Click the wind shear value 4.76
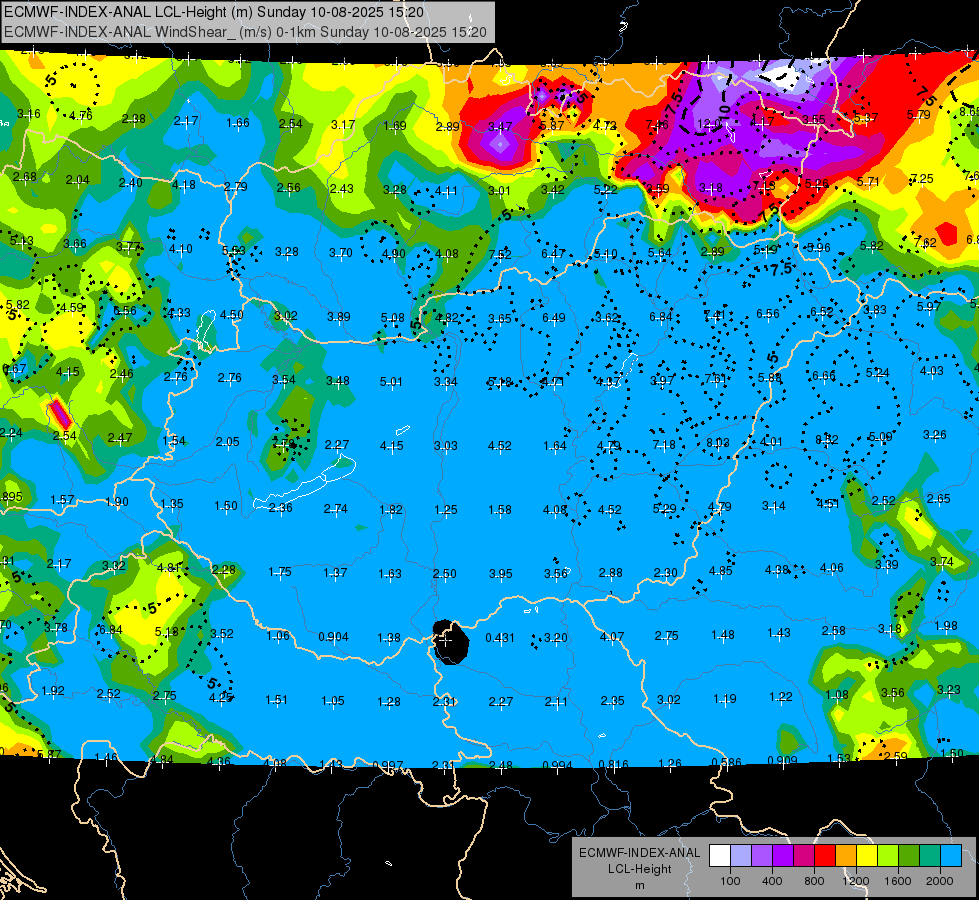 tap(81, 116)
